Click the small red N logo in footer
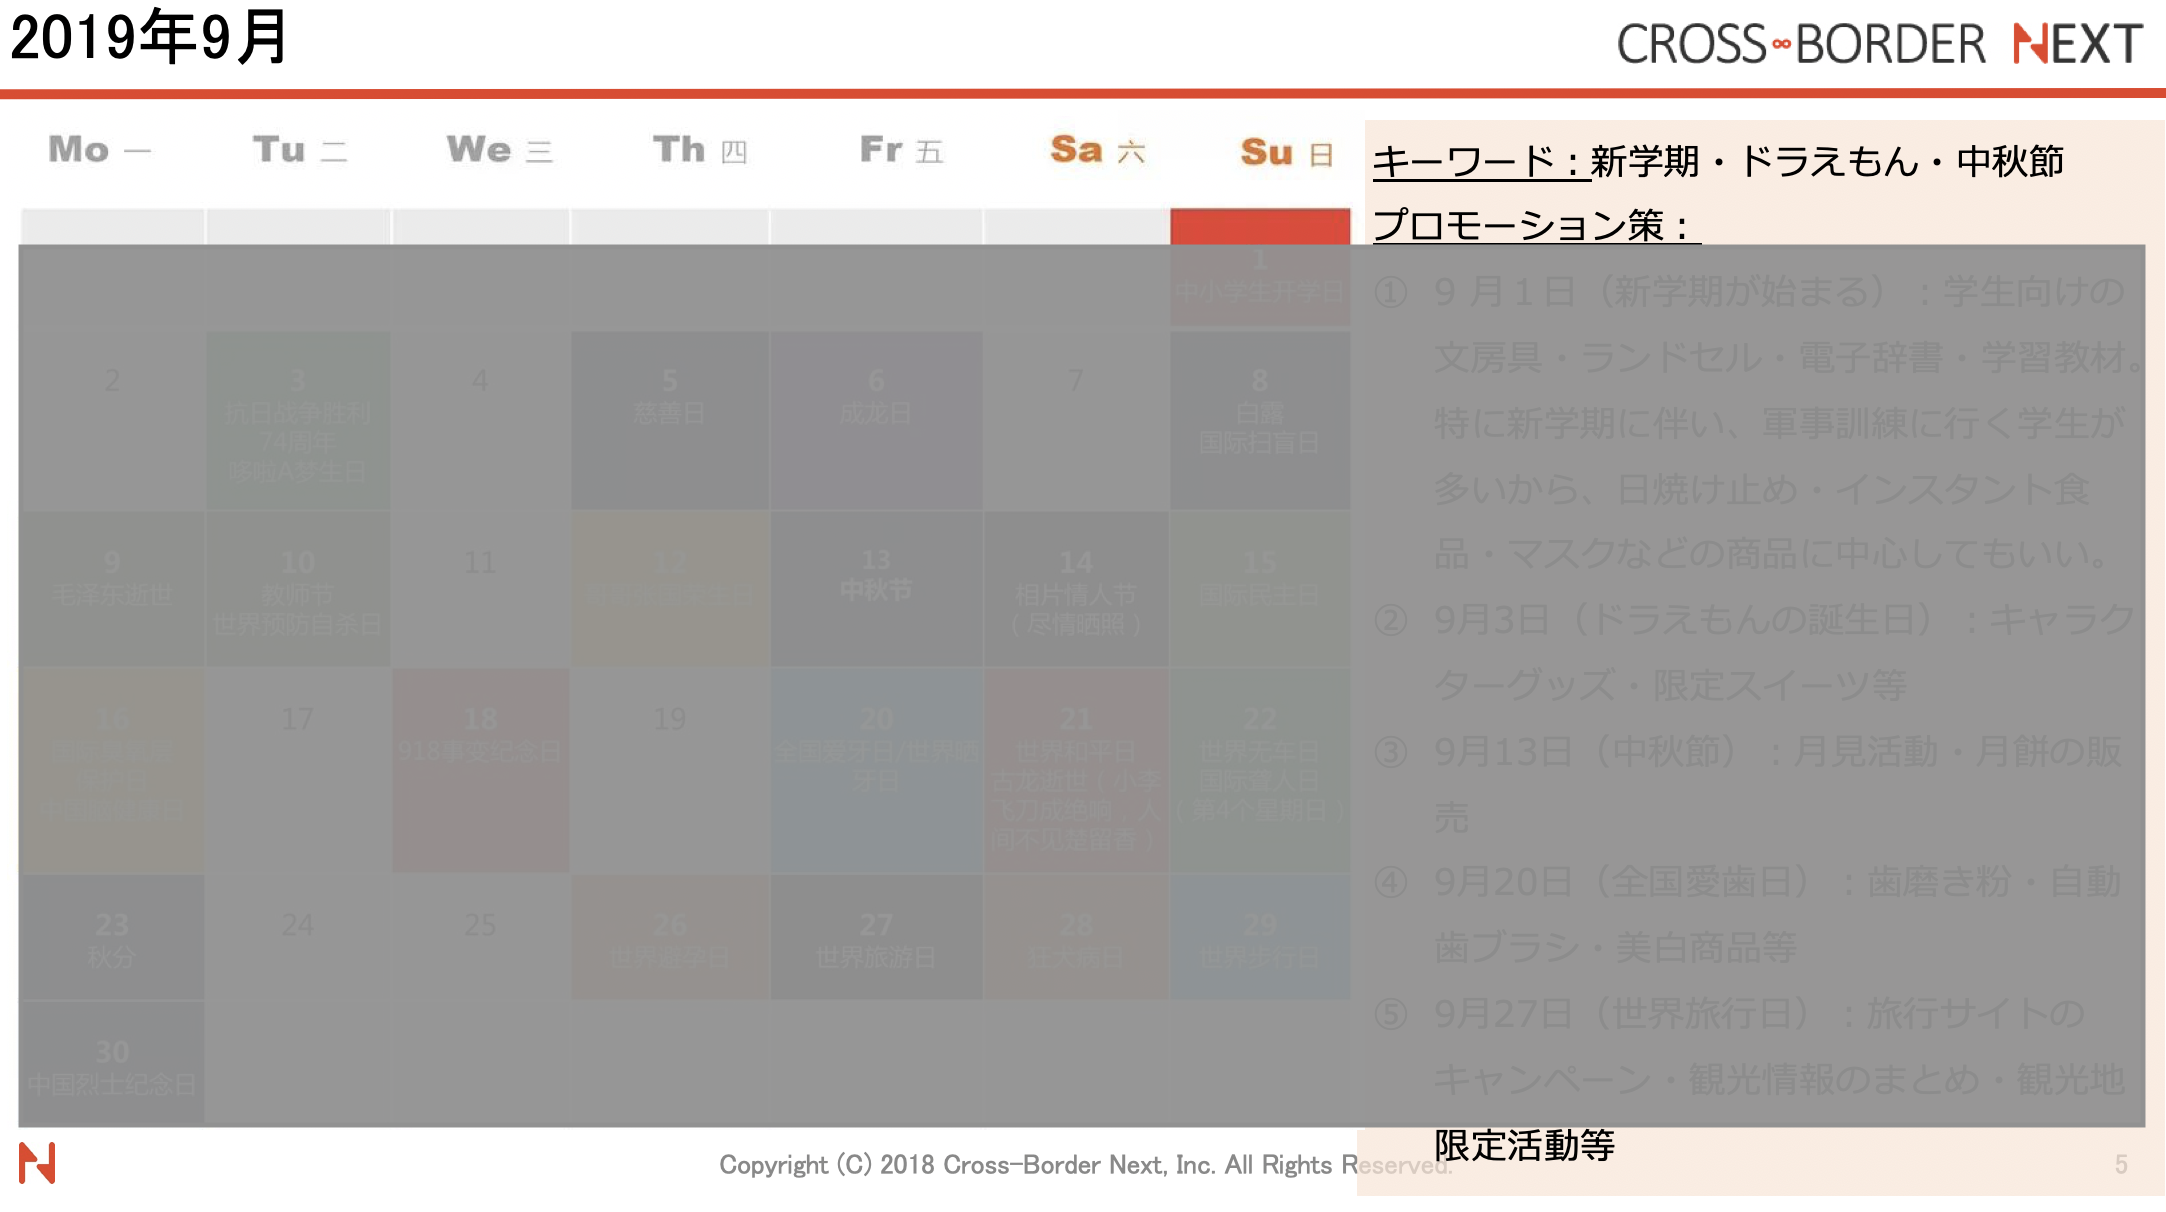Image resolution: width=2166 pixels, height=1212 pixels. point(37,1162)
